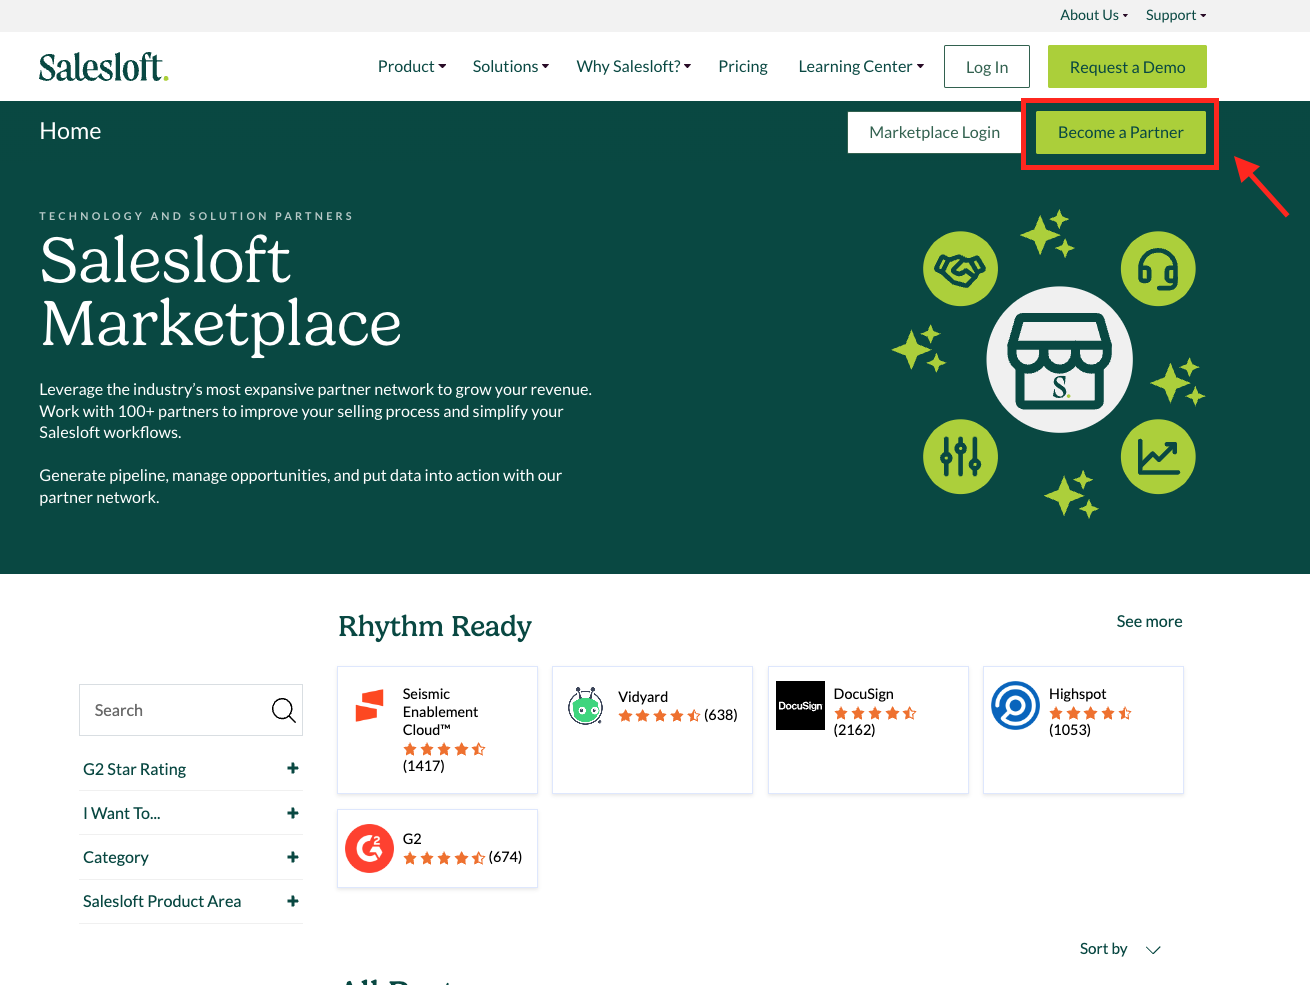
Task: Click the G2 listing star rating
Action: coord(444,858)
